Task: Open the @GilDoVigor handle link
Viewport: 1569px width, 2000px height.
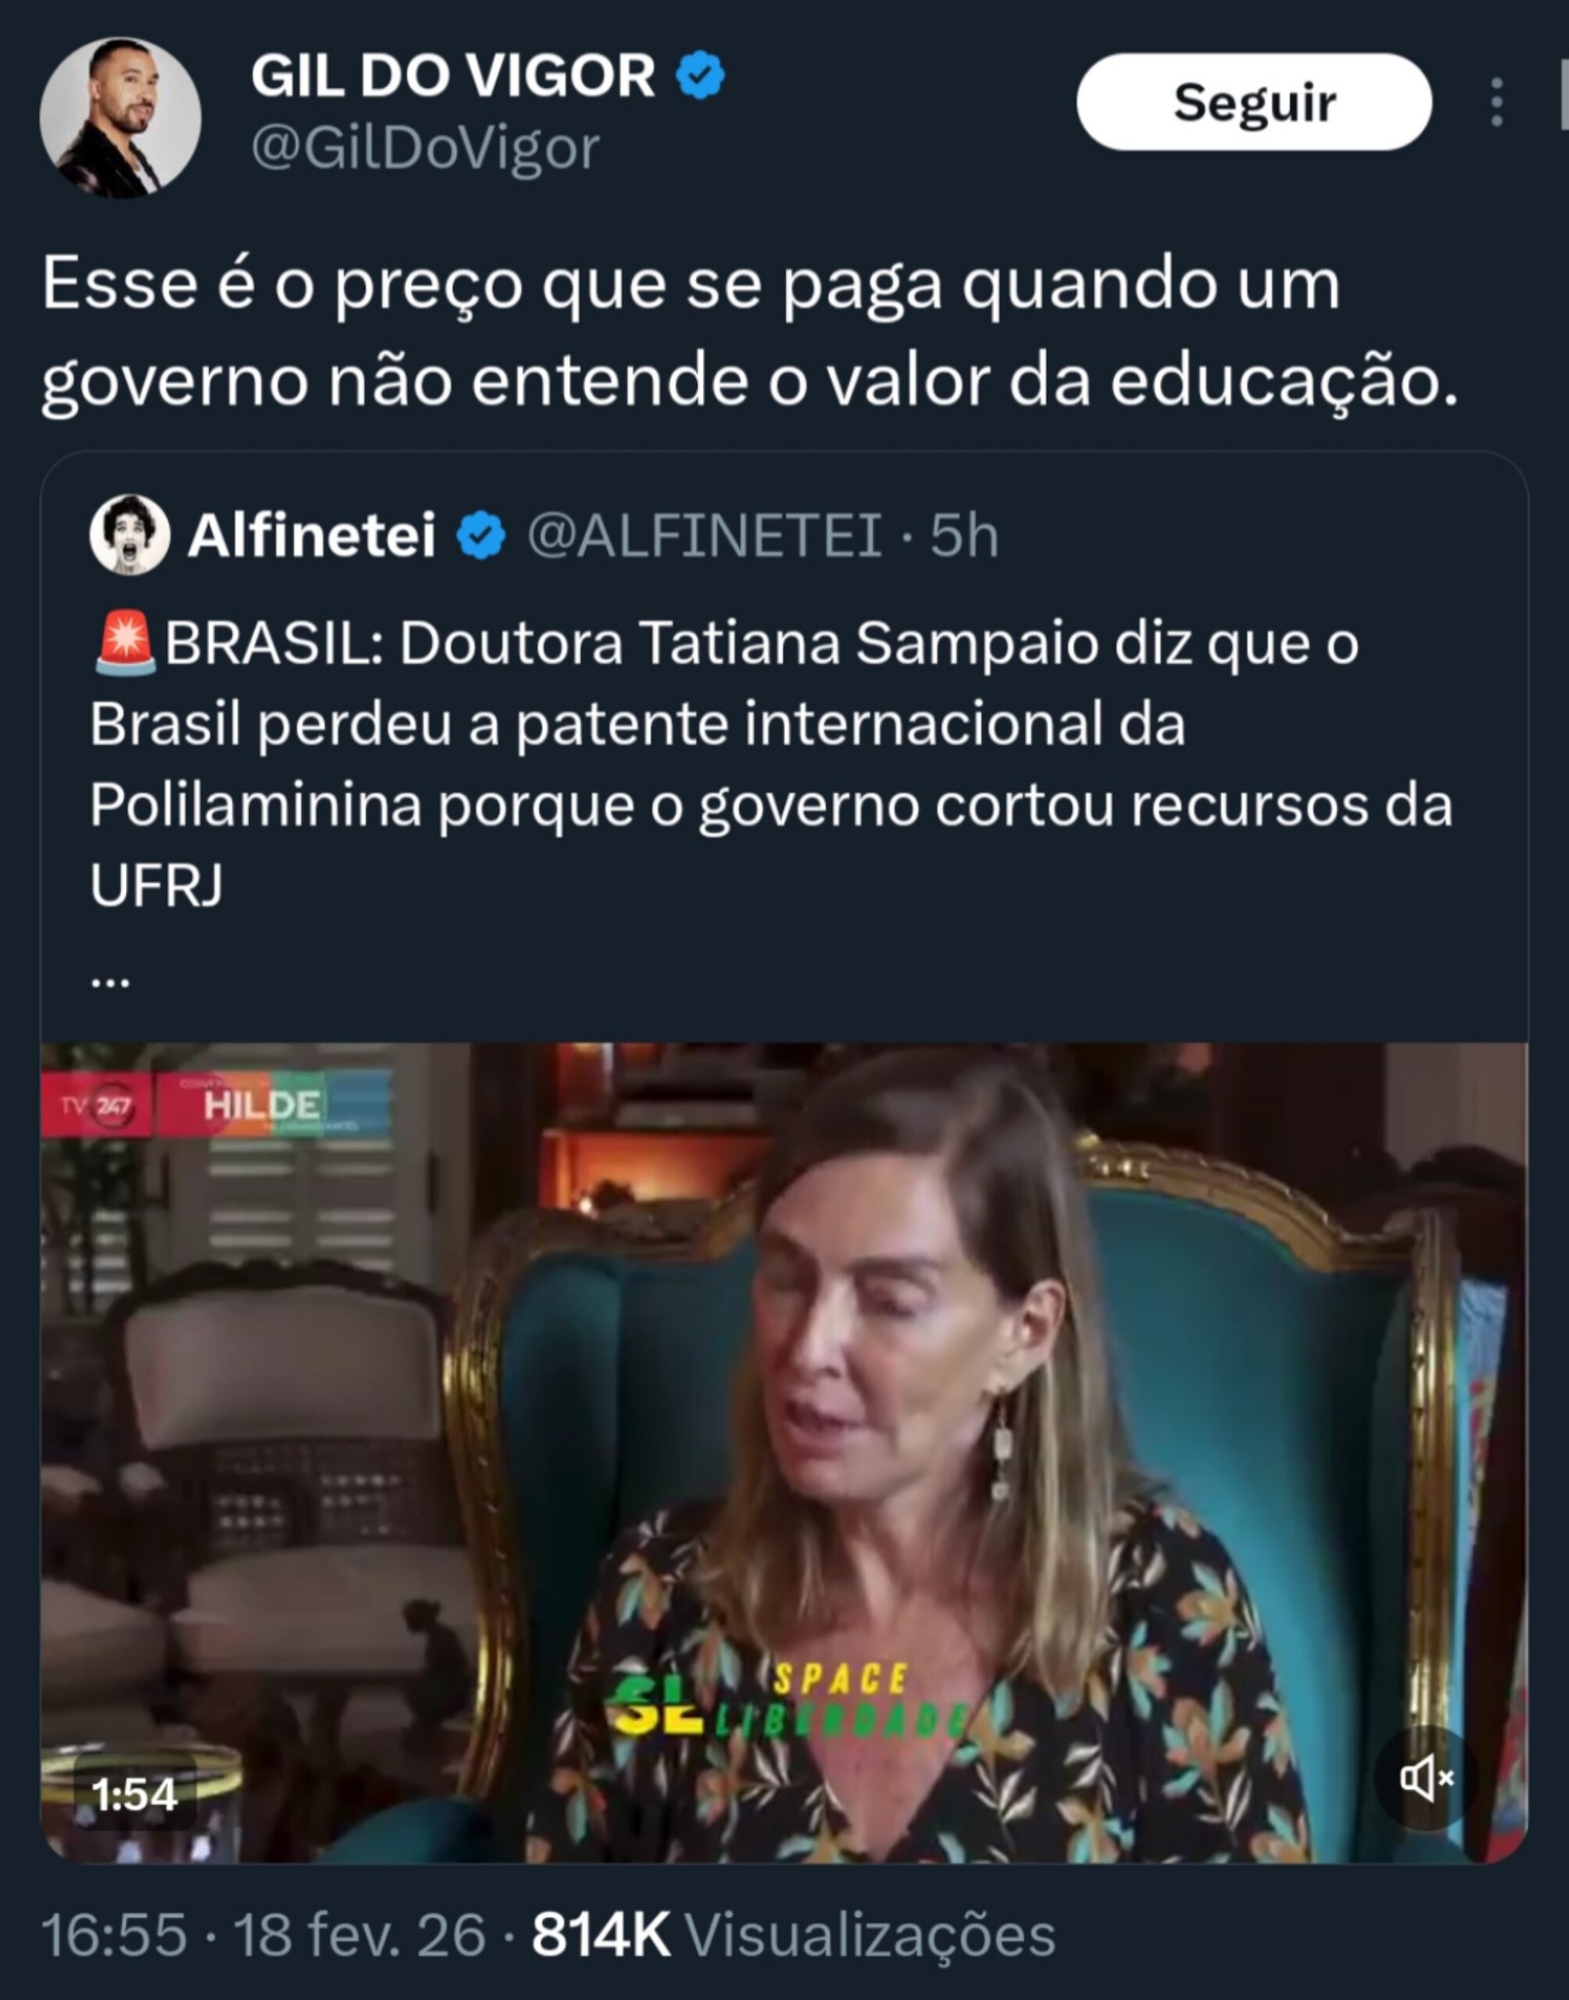Action: [x=425, y=148]
